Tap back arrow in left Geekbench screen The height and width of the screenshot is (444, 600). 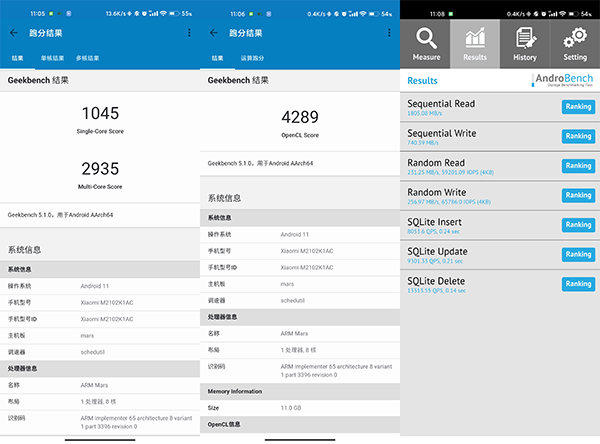point(13,33)
